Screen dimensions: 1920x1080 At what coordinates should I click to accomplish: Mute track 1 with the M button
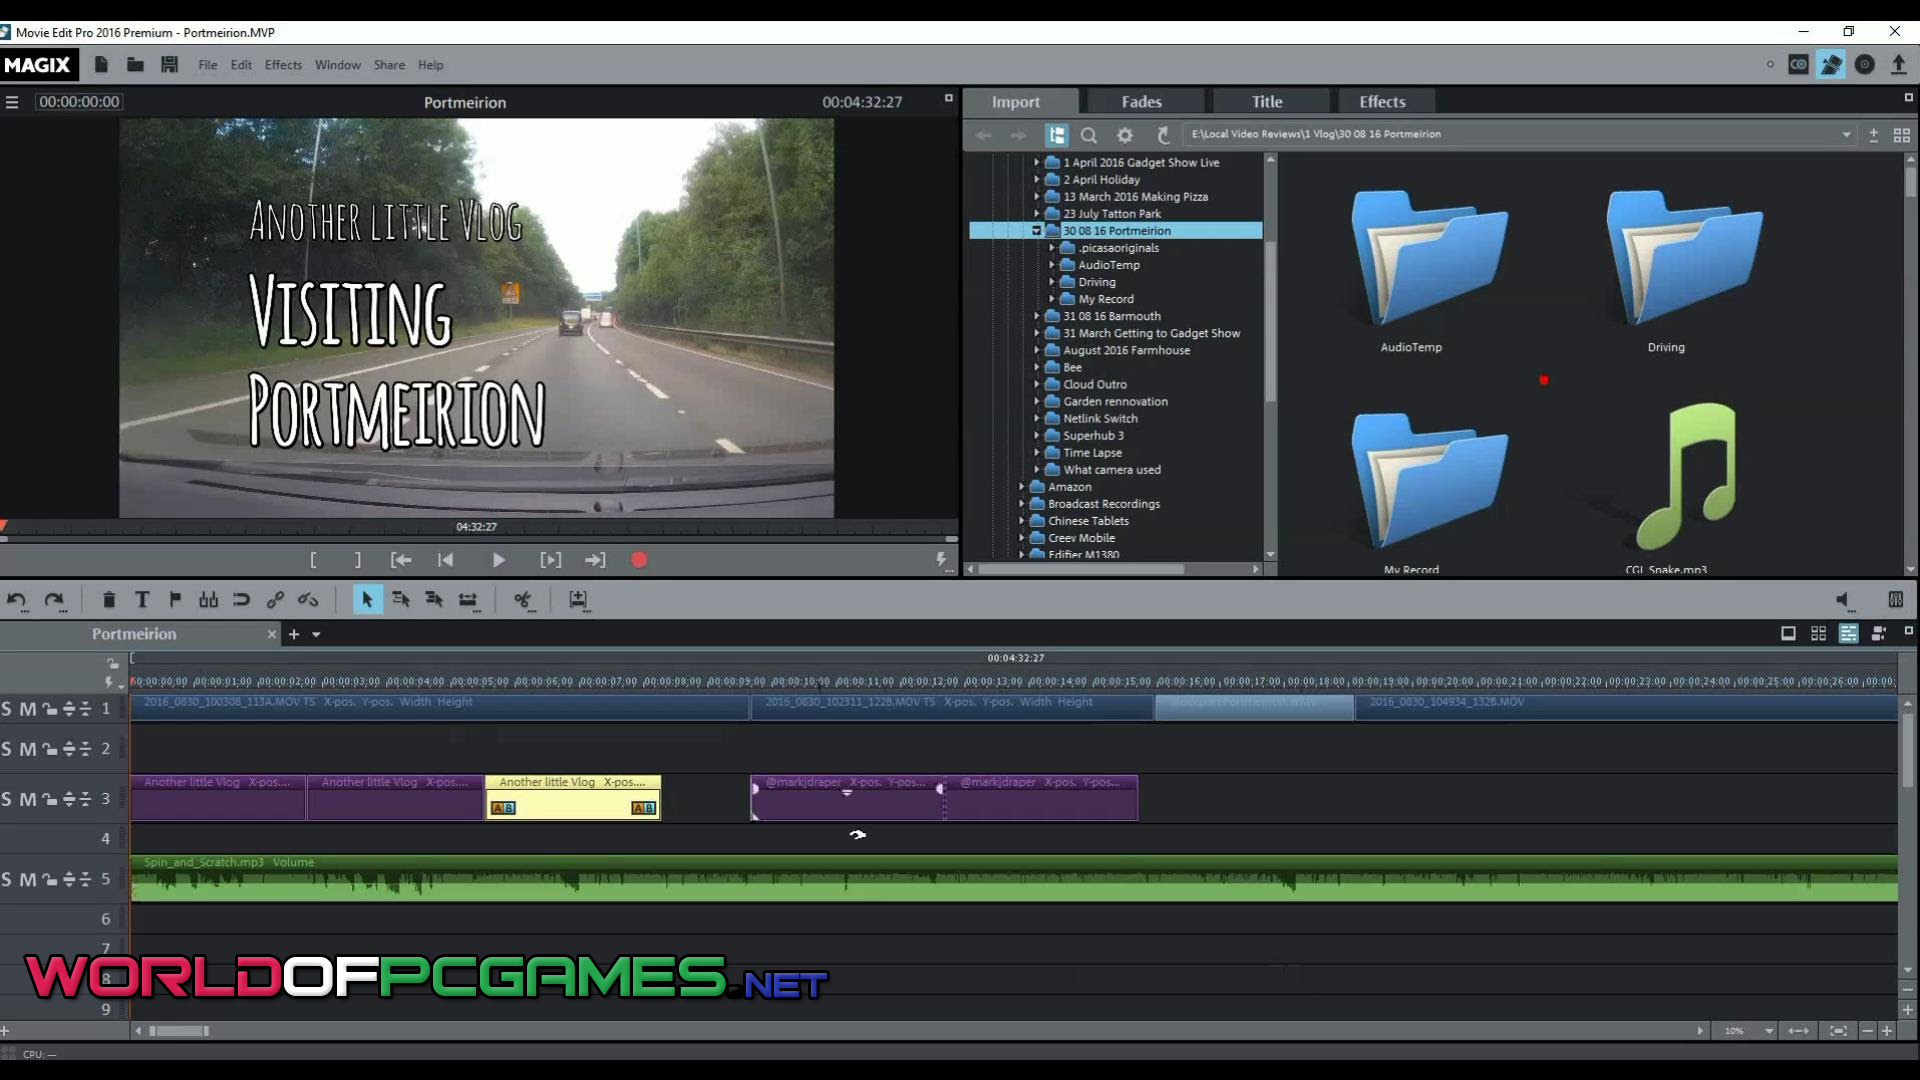(x=27, y=709)
